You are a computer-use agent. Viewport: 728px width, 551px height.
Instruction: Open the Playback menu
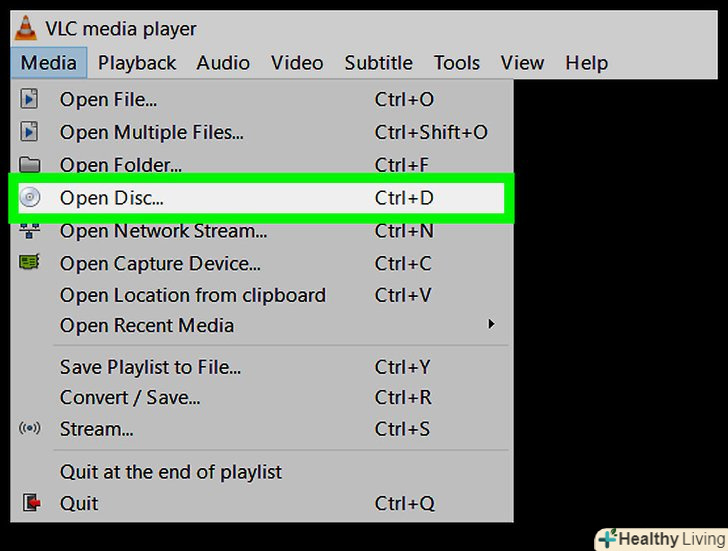tap(137, 63)
